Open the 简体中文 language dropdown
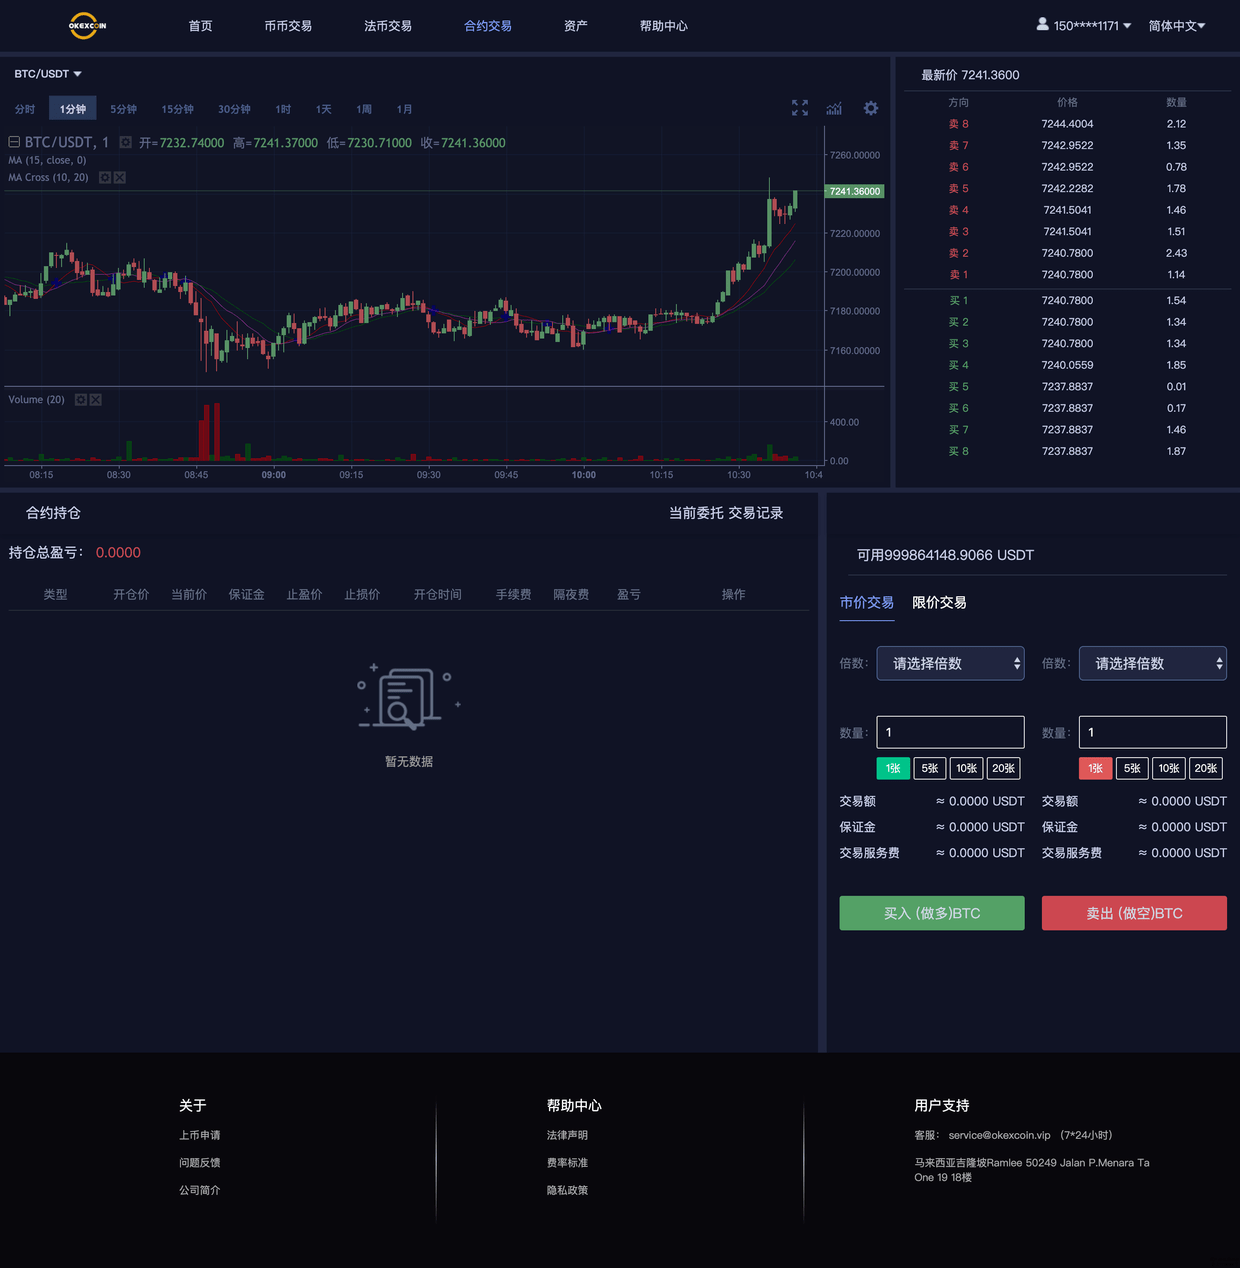Image resolution: width=1240 pixels, height=1268 pixels. click(x=1177, y=26)
